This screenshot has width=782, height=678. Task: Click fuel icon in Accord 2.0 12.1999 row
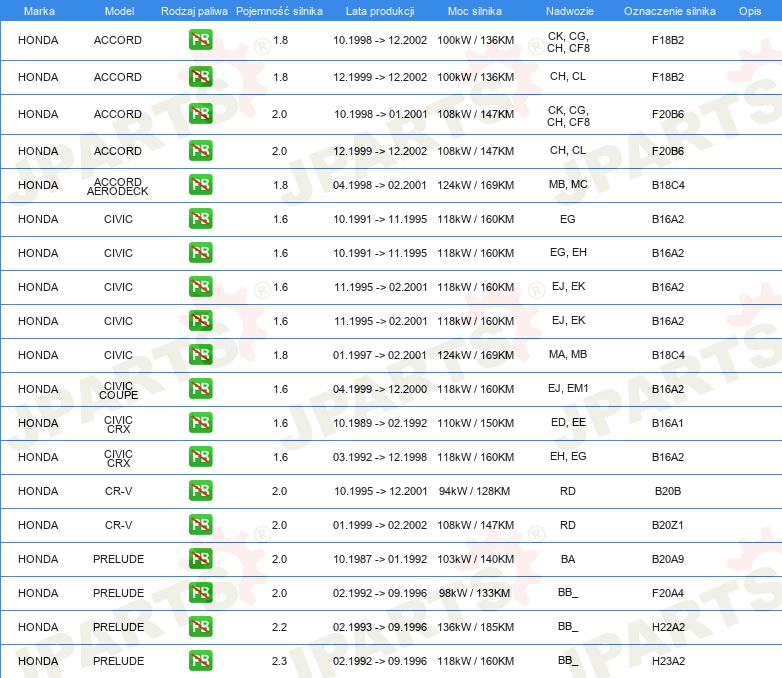coord(200,151)
